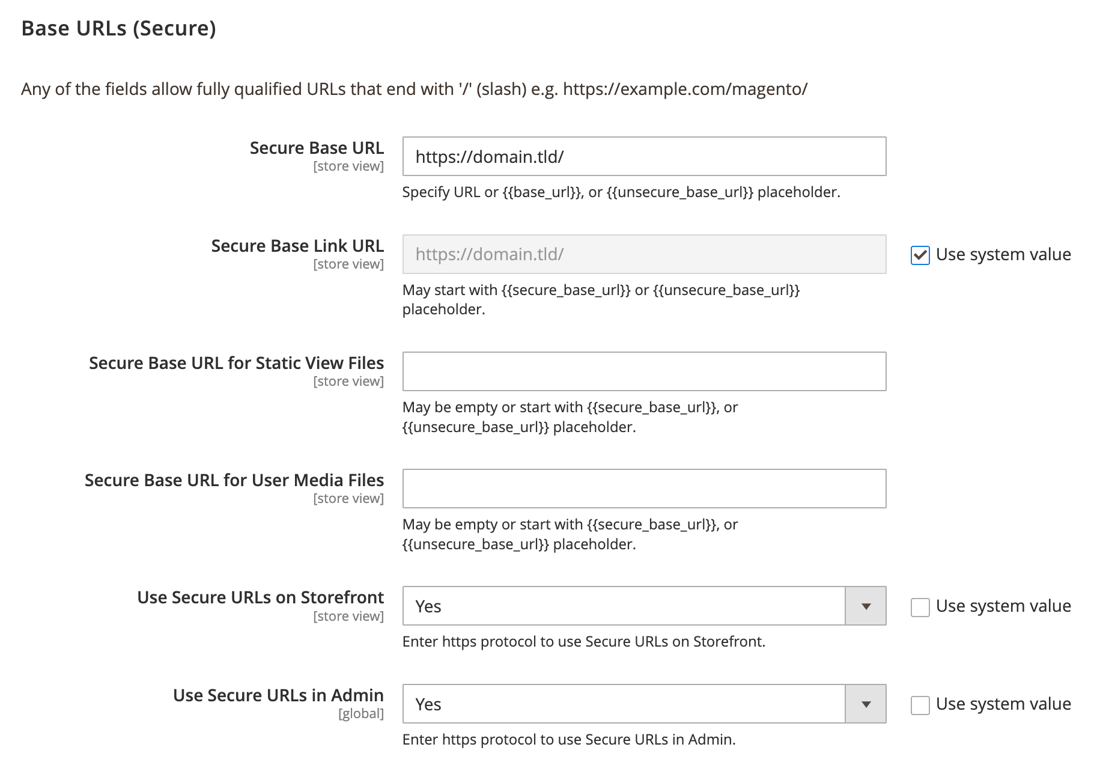Click inside the Secure Base URL field

point(644,156)
